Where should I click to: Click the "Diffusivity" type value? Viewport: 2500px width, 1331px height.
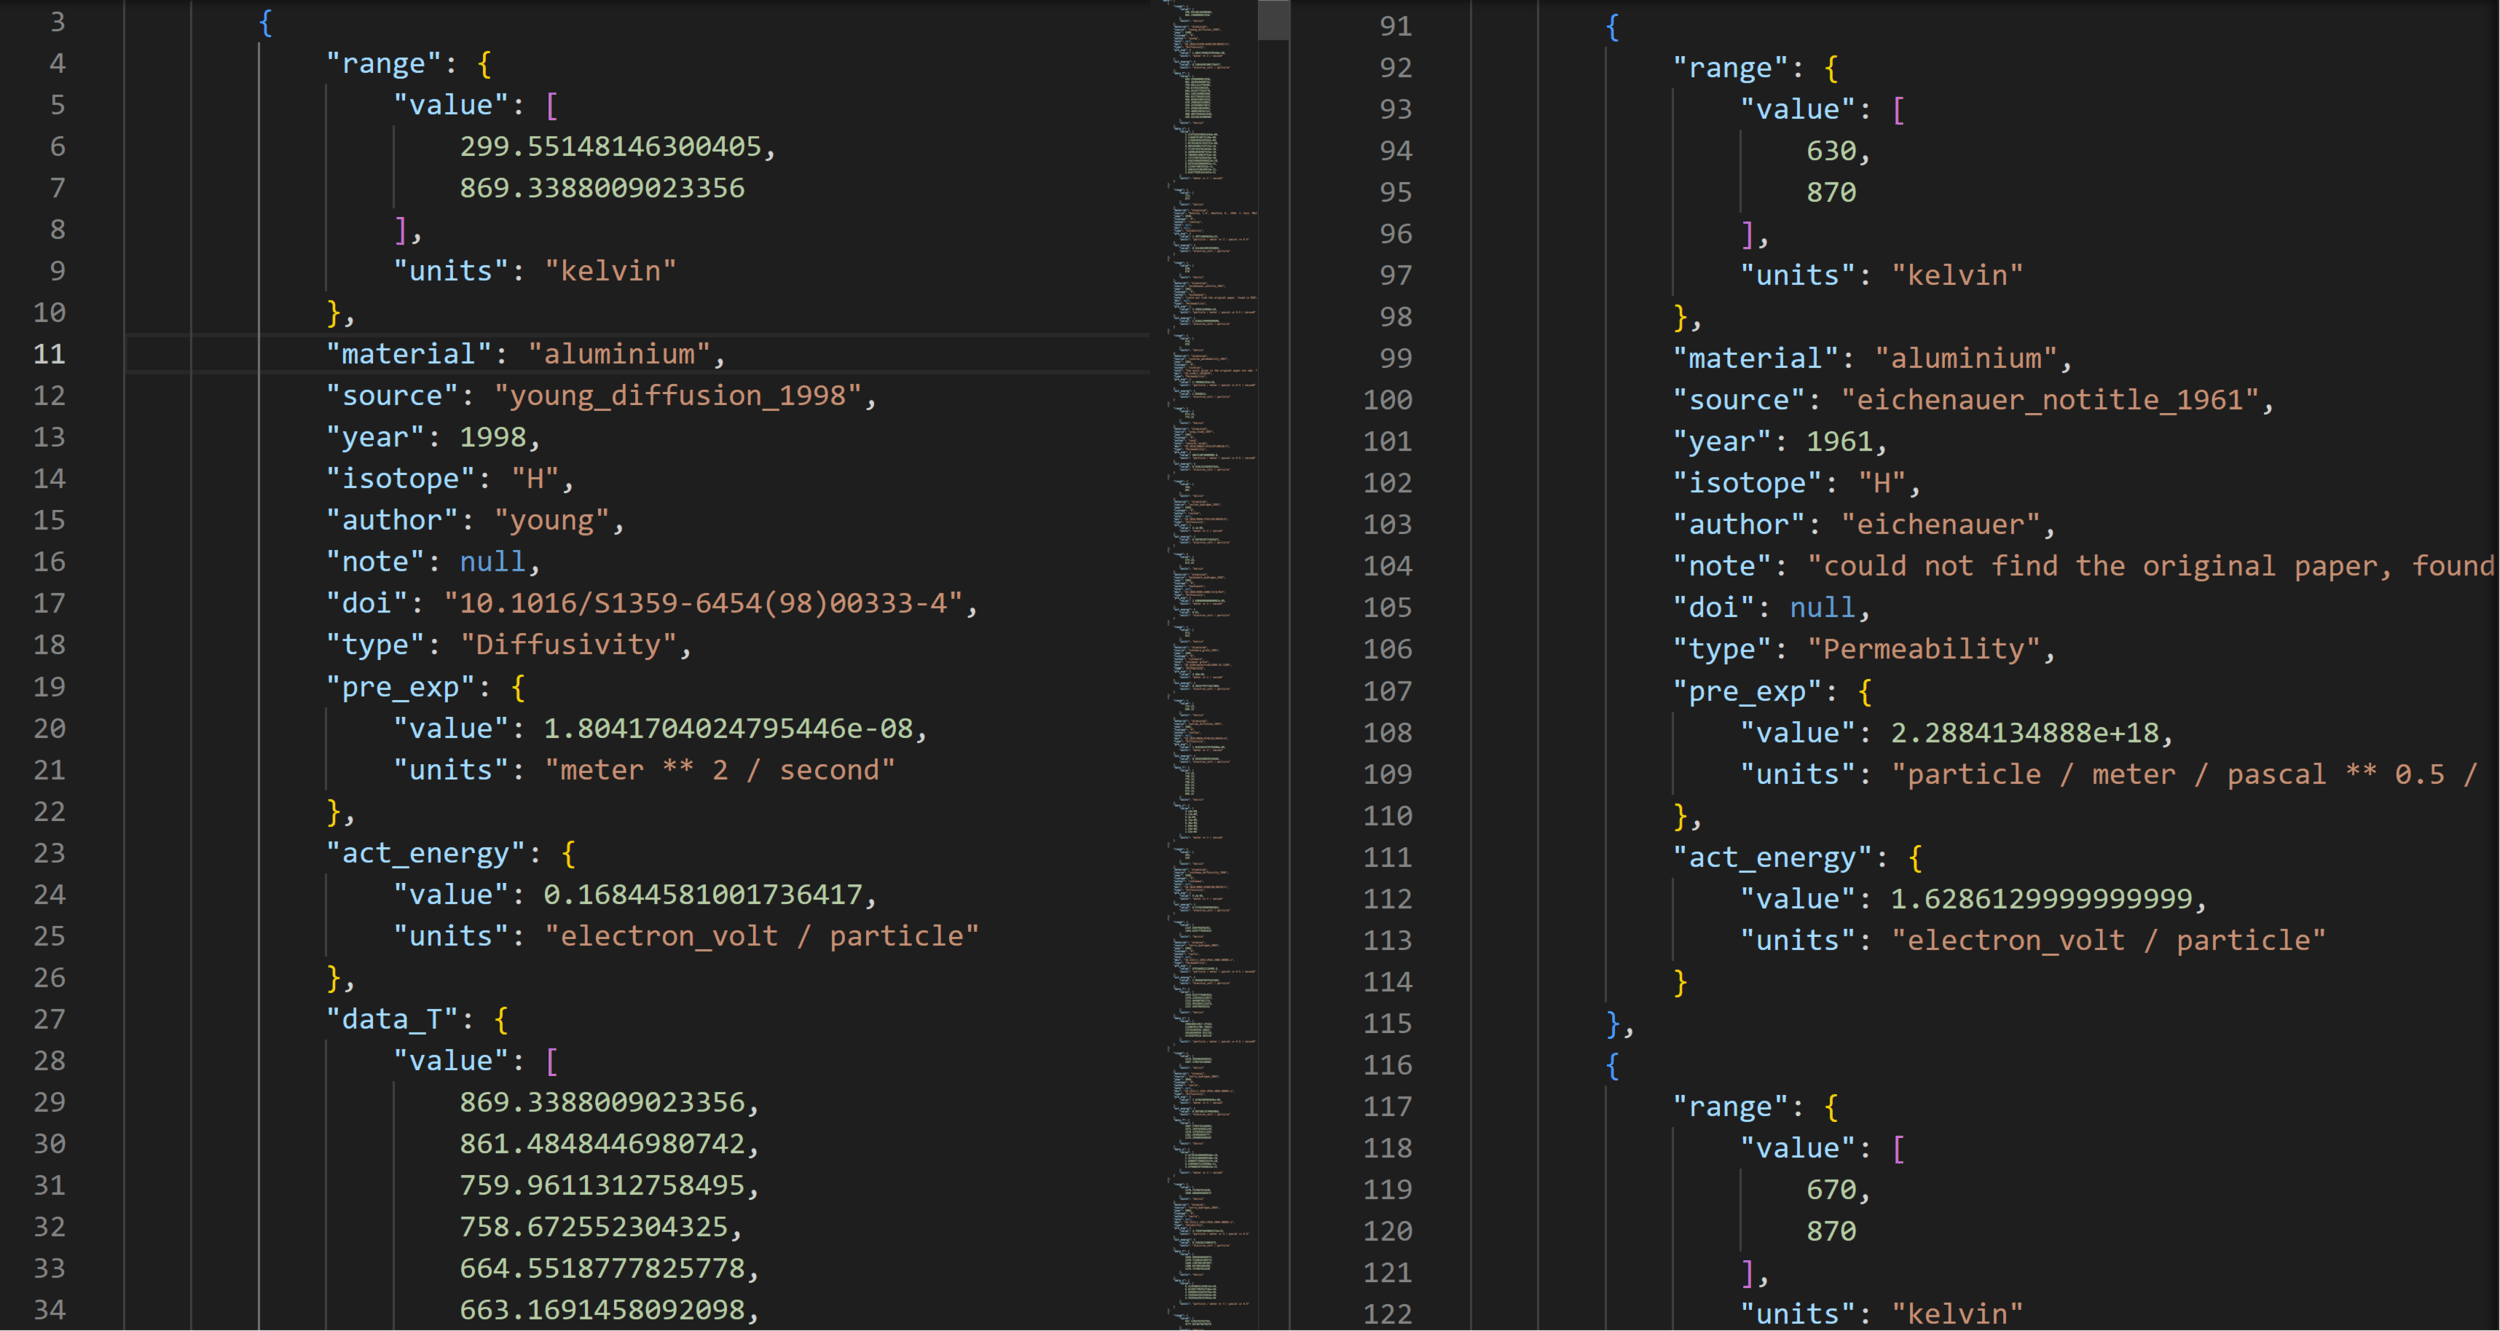click(567, 645)
